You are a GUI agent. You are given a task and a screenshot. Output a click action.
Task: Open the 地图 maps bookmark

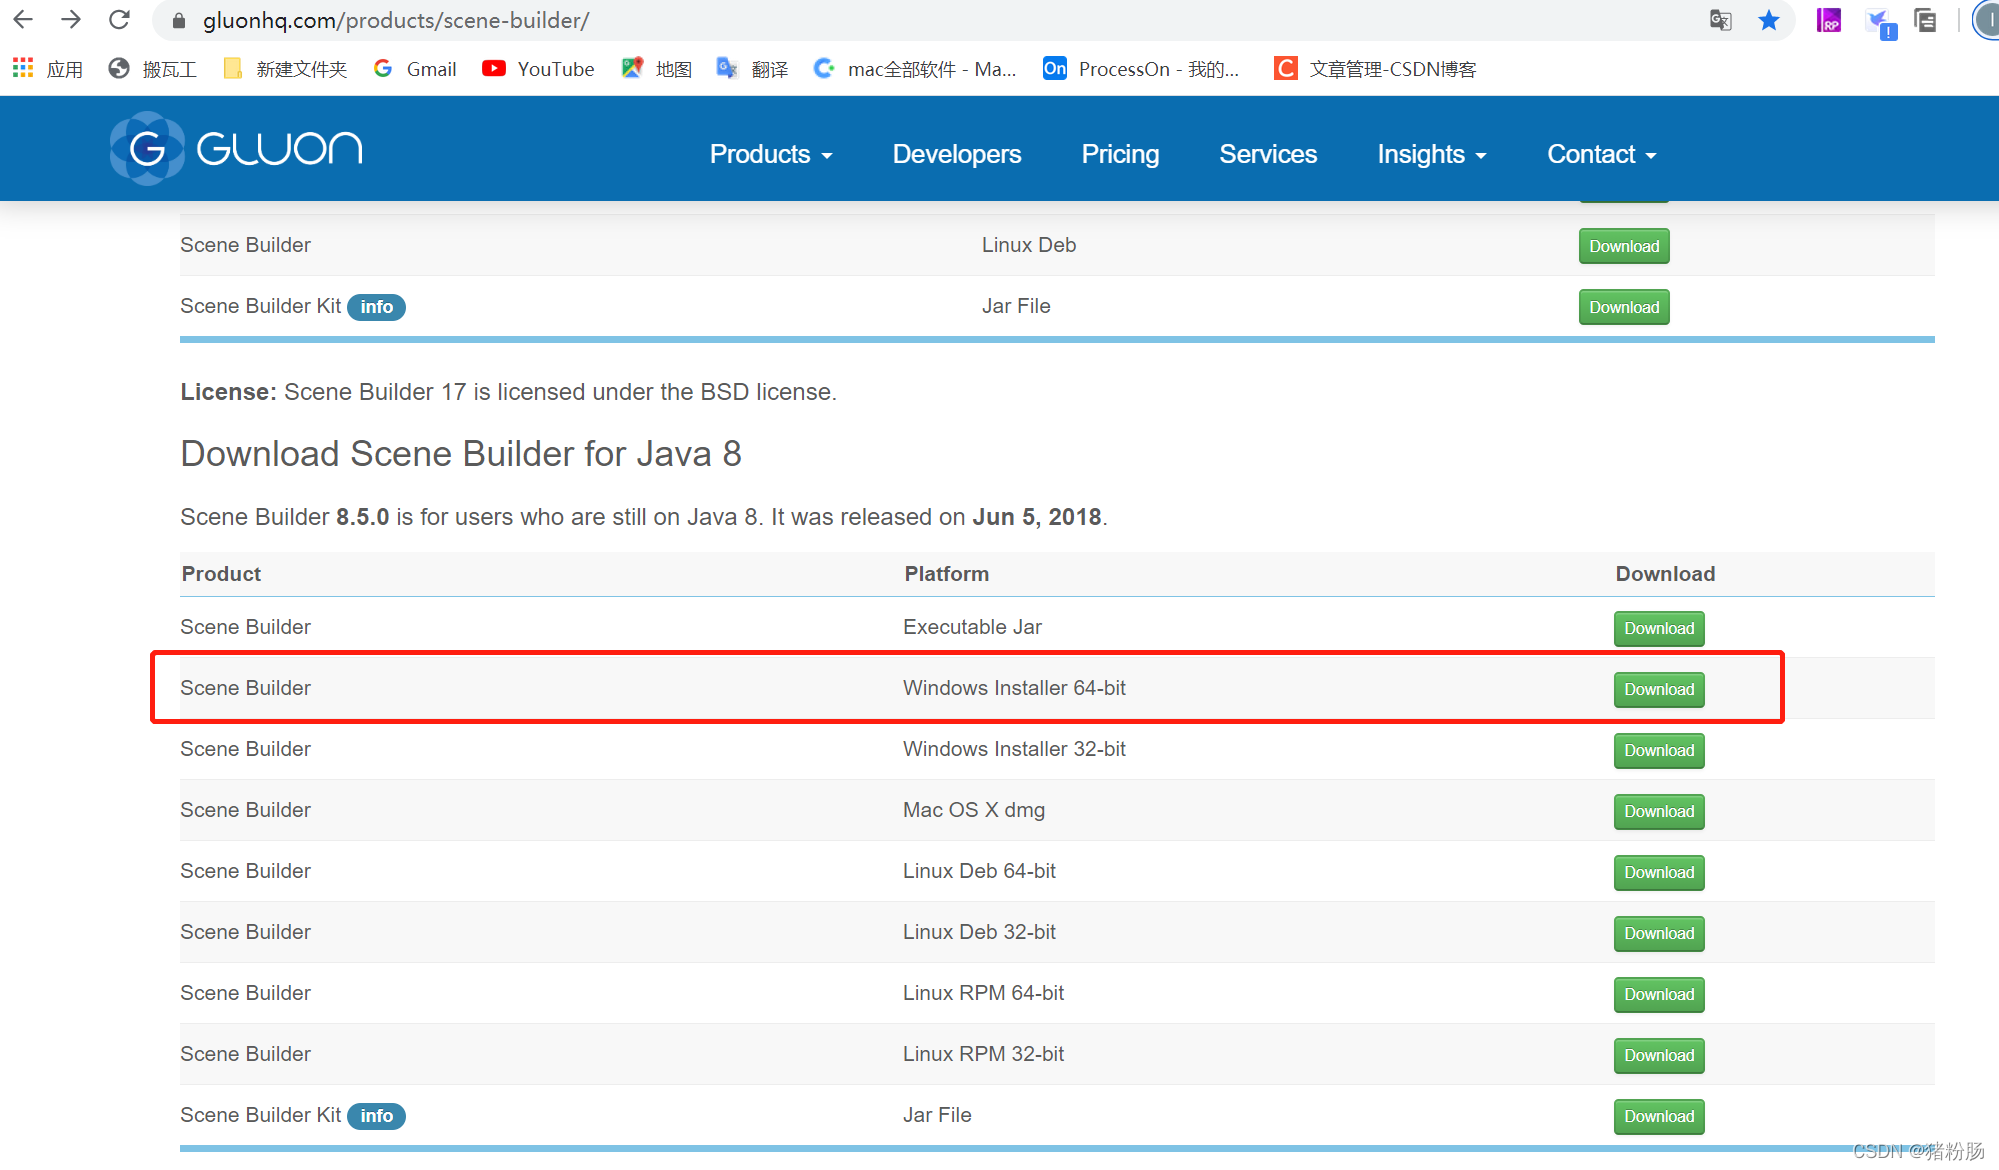pos(656,68)
